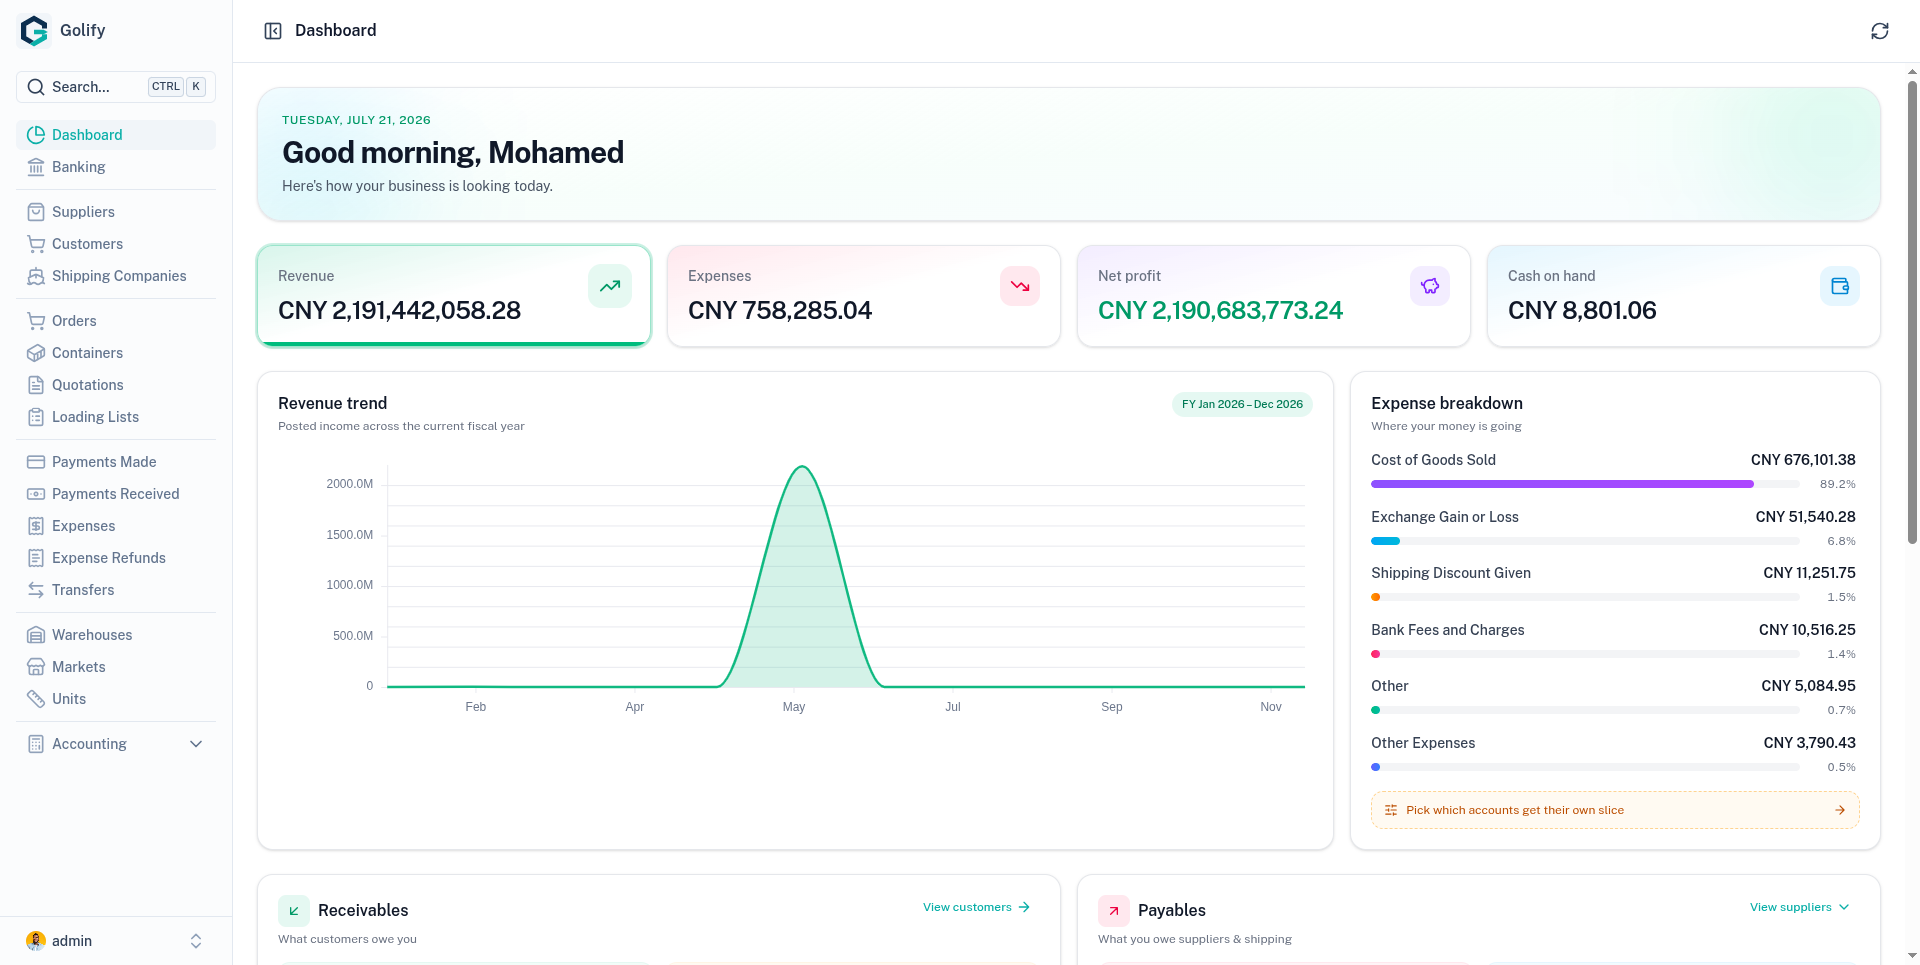The width and height of the screenshot is (1920, 965).
Task: Click the CNY 3,790.43 amount
Action: click(1809, 743)
